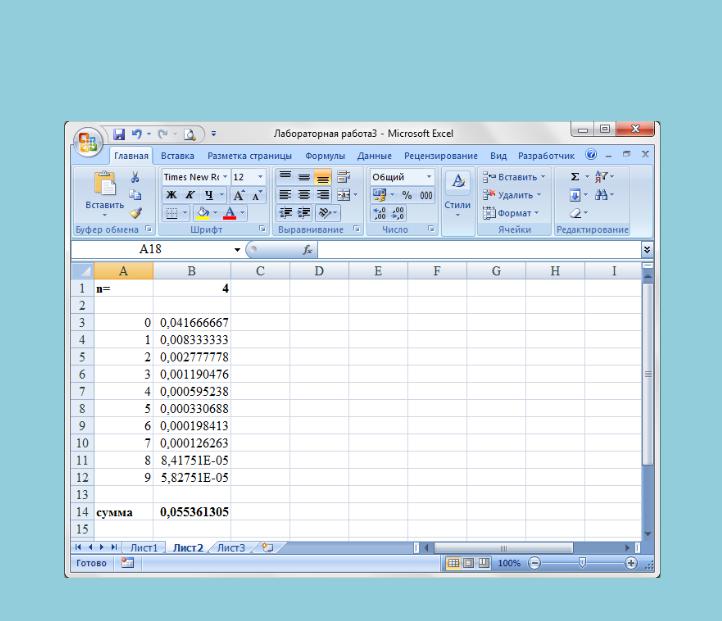This screenshot has width=722, height=621.
Task: Open the Excel Help question mark
Action: (591, 155)
